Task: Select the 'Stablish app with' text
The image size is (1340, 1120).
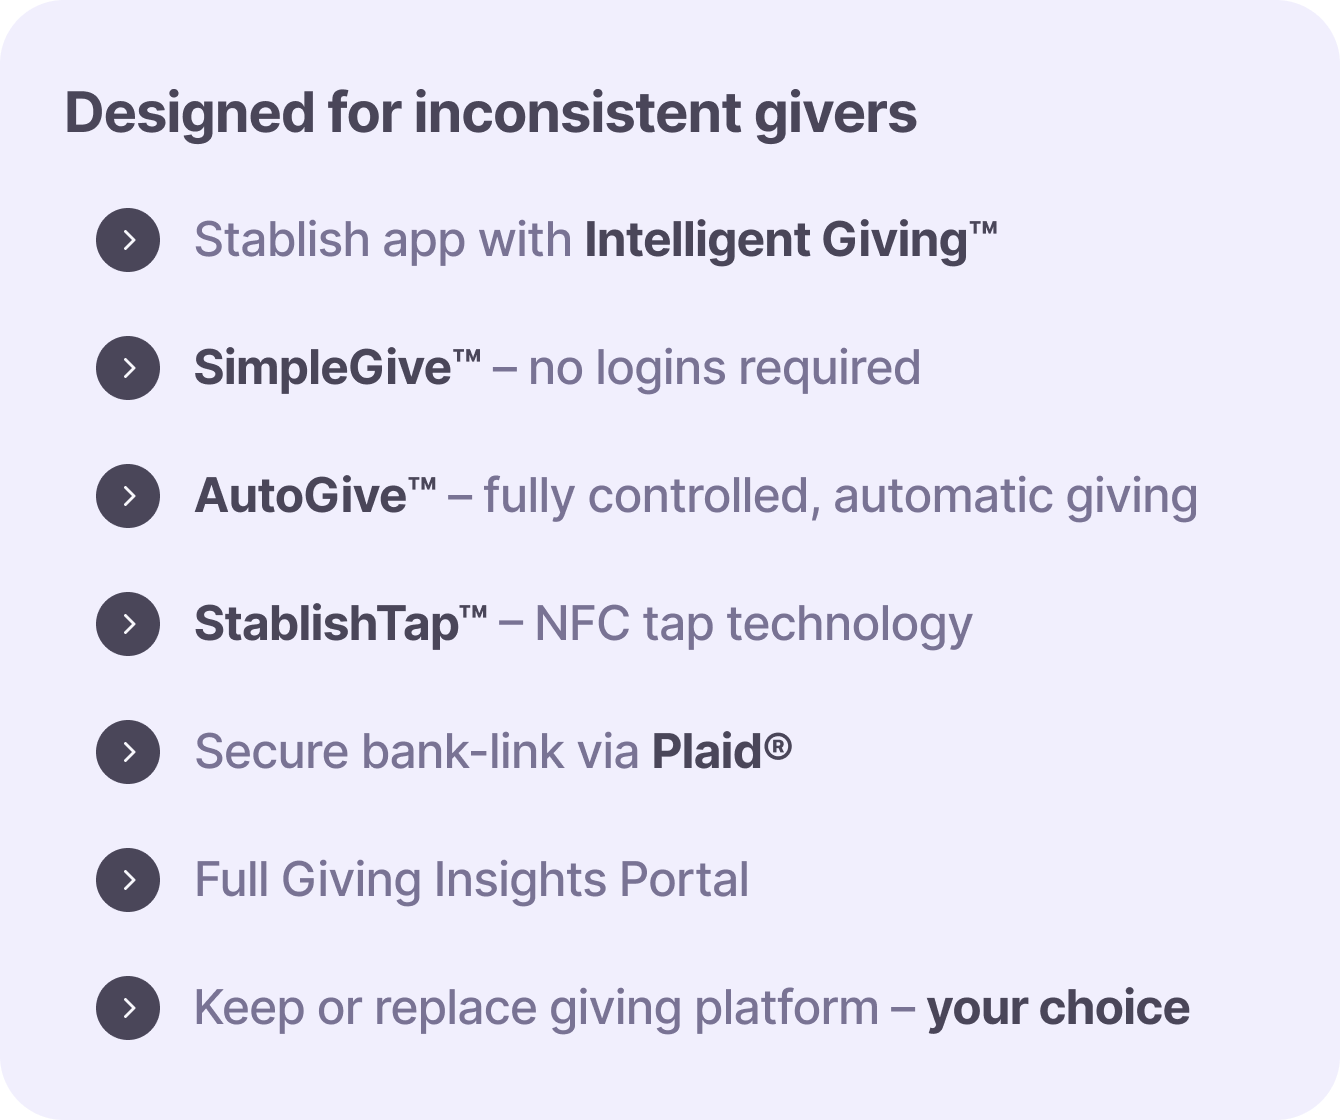Action: point(382,240)
